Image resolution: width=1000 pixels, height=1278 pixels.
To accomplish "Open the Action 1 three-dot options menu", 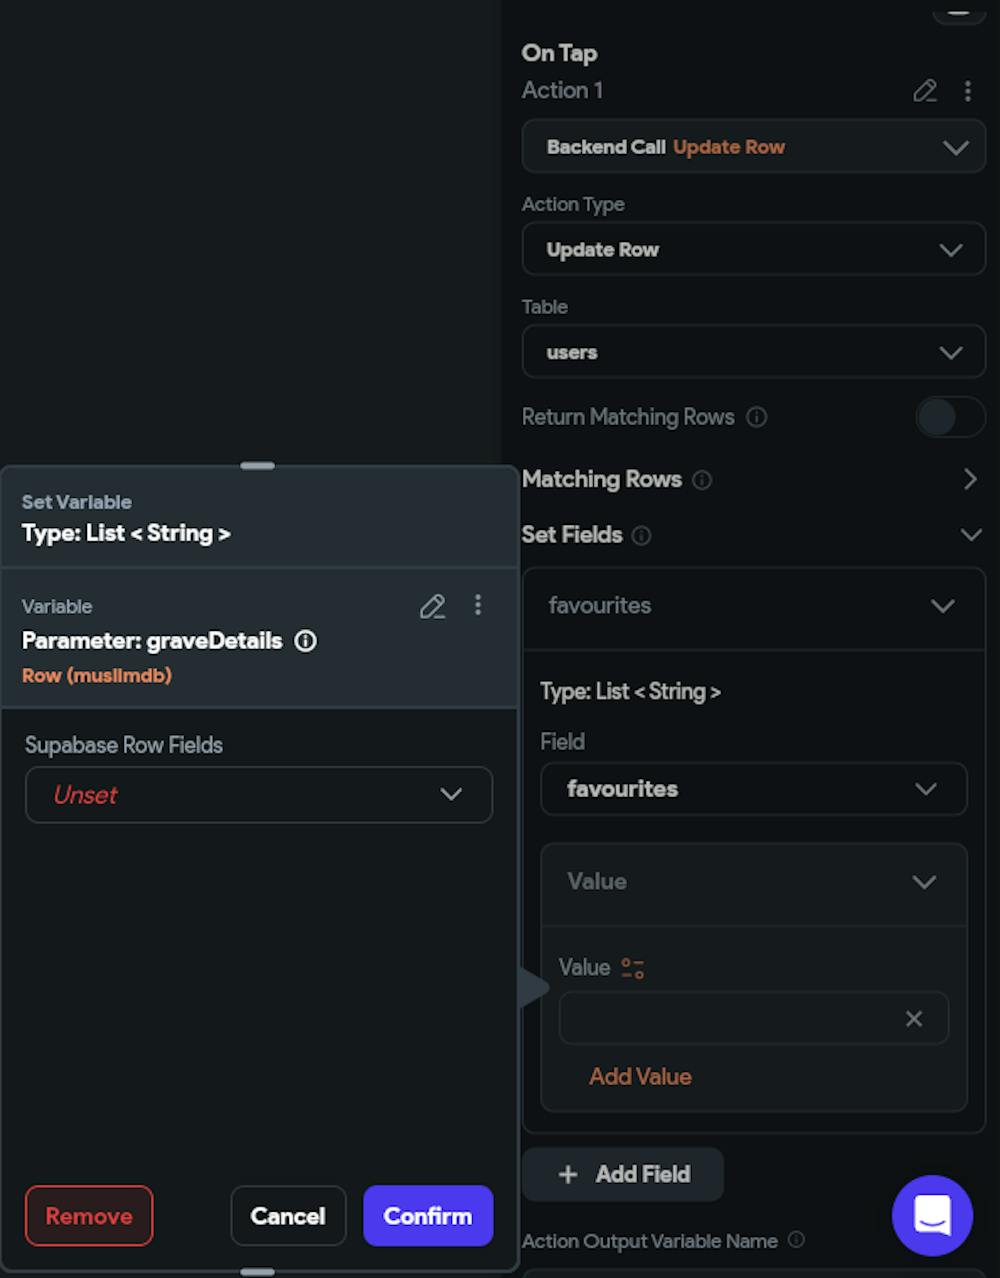I will pyautogui.click(x=967, y=91).
